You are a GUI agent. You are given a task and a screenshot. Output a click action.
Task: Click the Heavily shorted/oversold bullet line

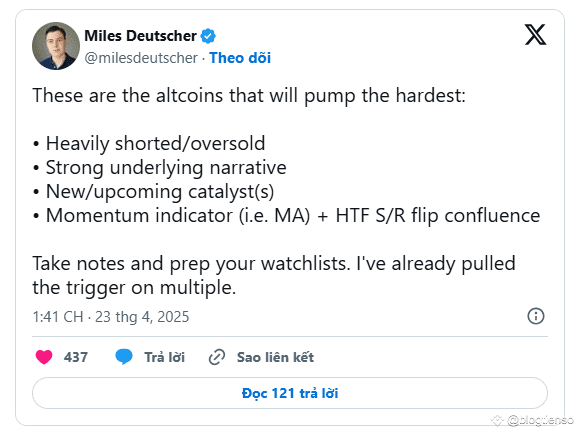(x=149, y=143)
